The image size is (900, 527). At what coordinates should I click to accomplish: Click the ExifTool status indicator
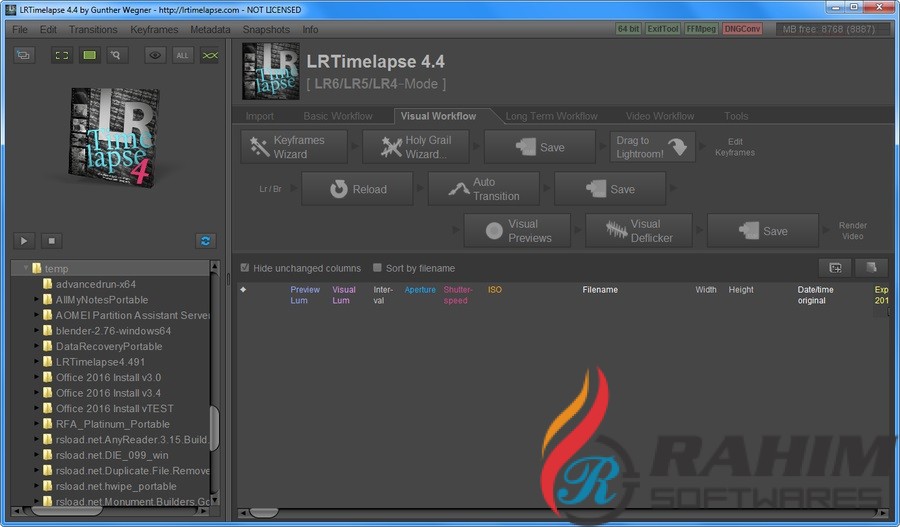(x=662, y=29)
